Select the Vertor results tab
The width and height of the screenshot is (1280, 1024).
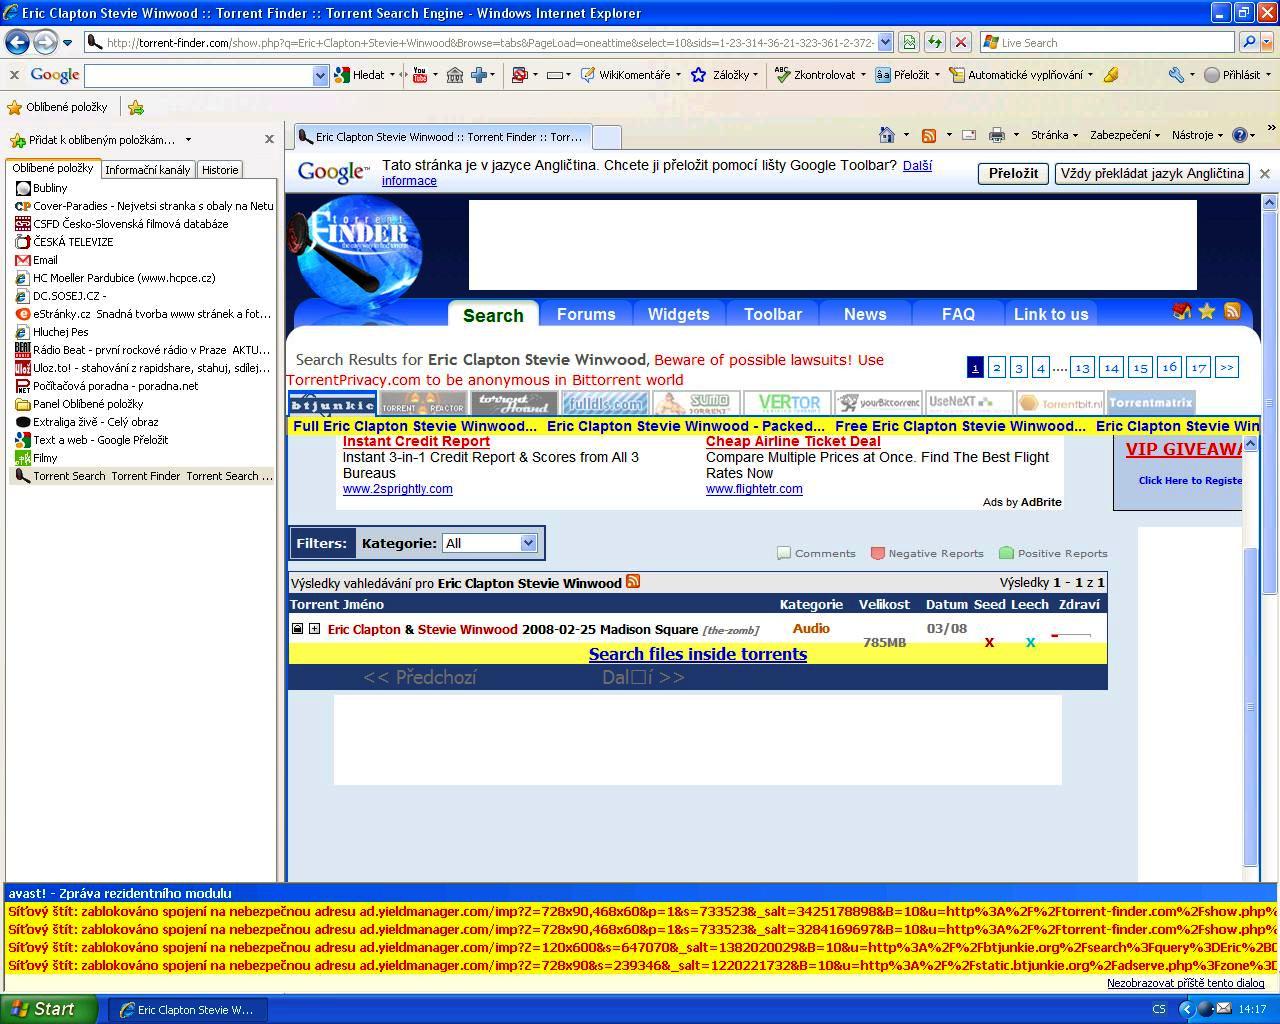pyautogui.click(x=788, y=403)
